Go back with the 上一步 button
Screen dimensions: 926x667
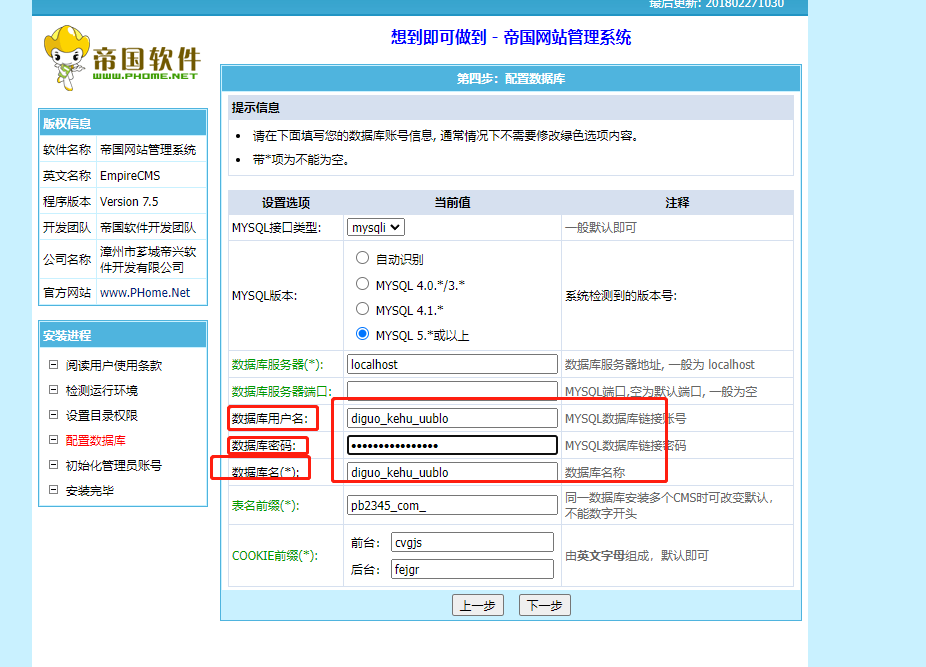(x=478, y=605)
